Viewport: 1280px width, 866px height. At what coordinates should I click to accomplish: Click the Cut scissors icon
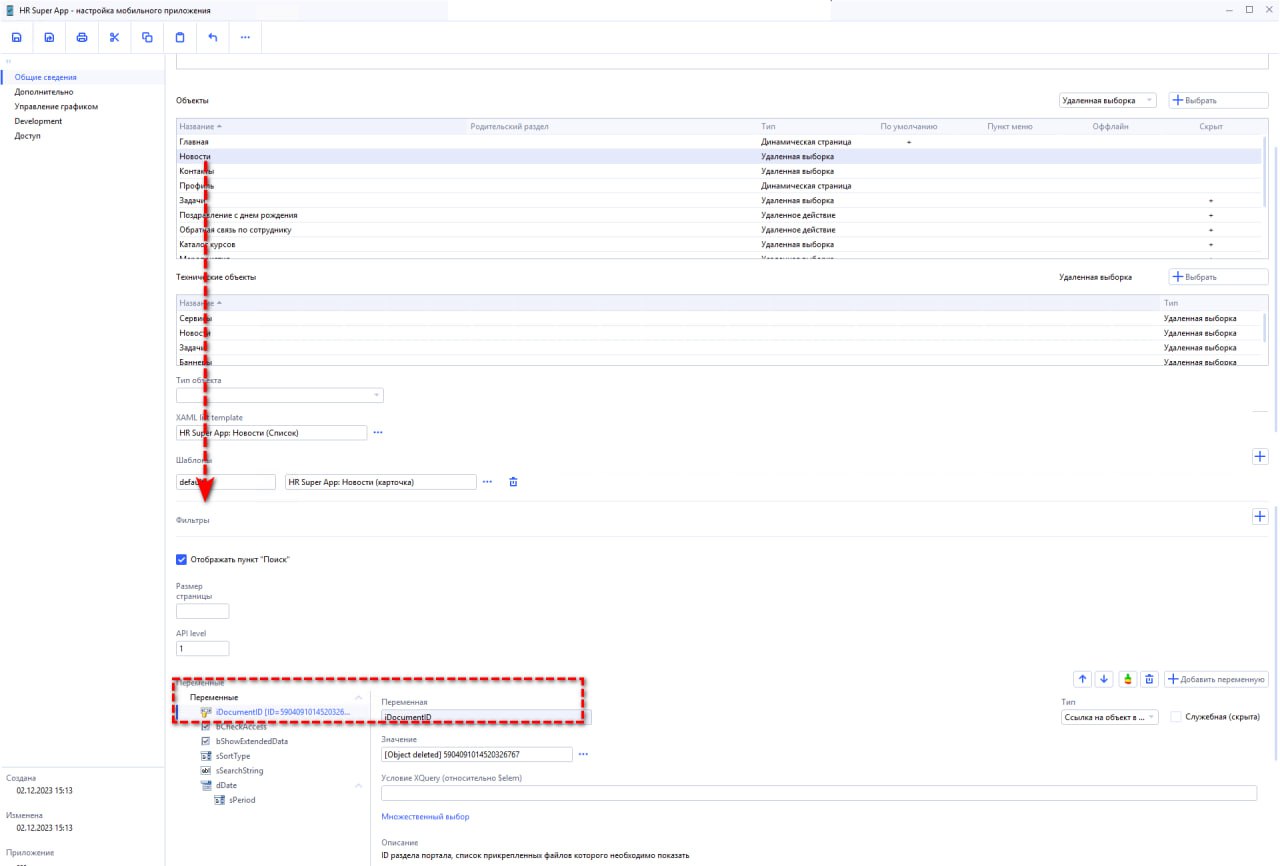tap(114, 38)
